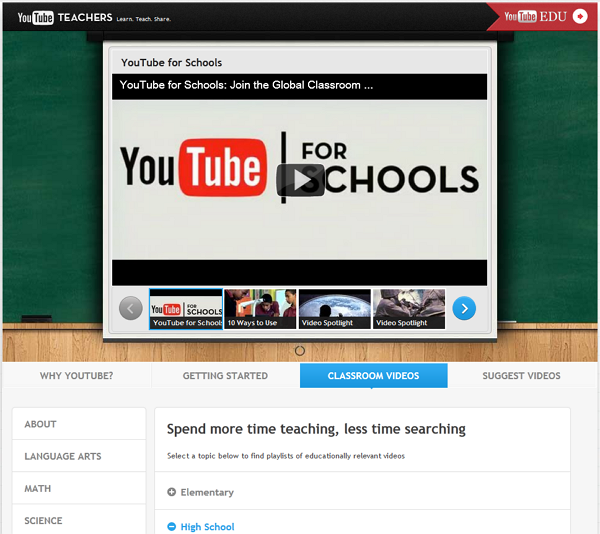Choose Language Arts in the sidebar

pyautogui.click(x=79, y=456)
